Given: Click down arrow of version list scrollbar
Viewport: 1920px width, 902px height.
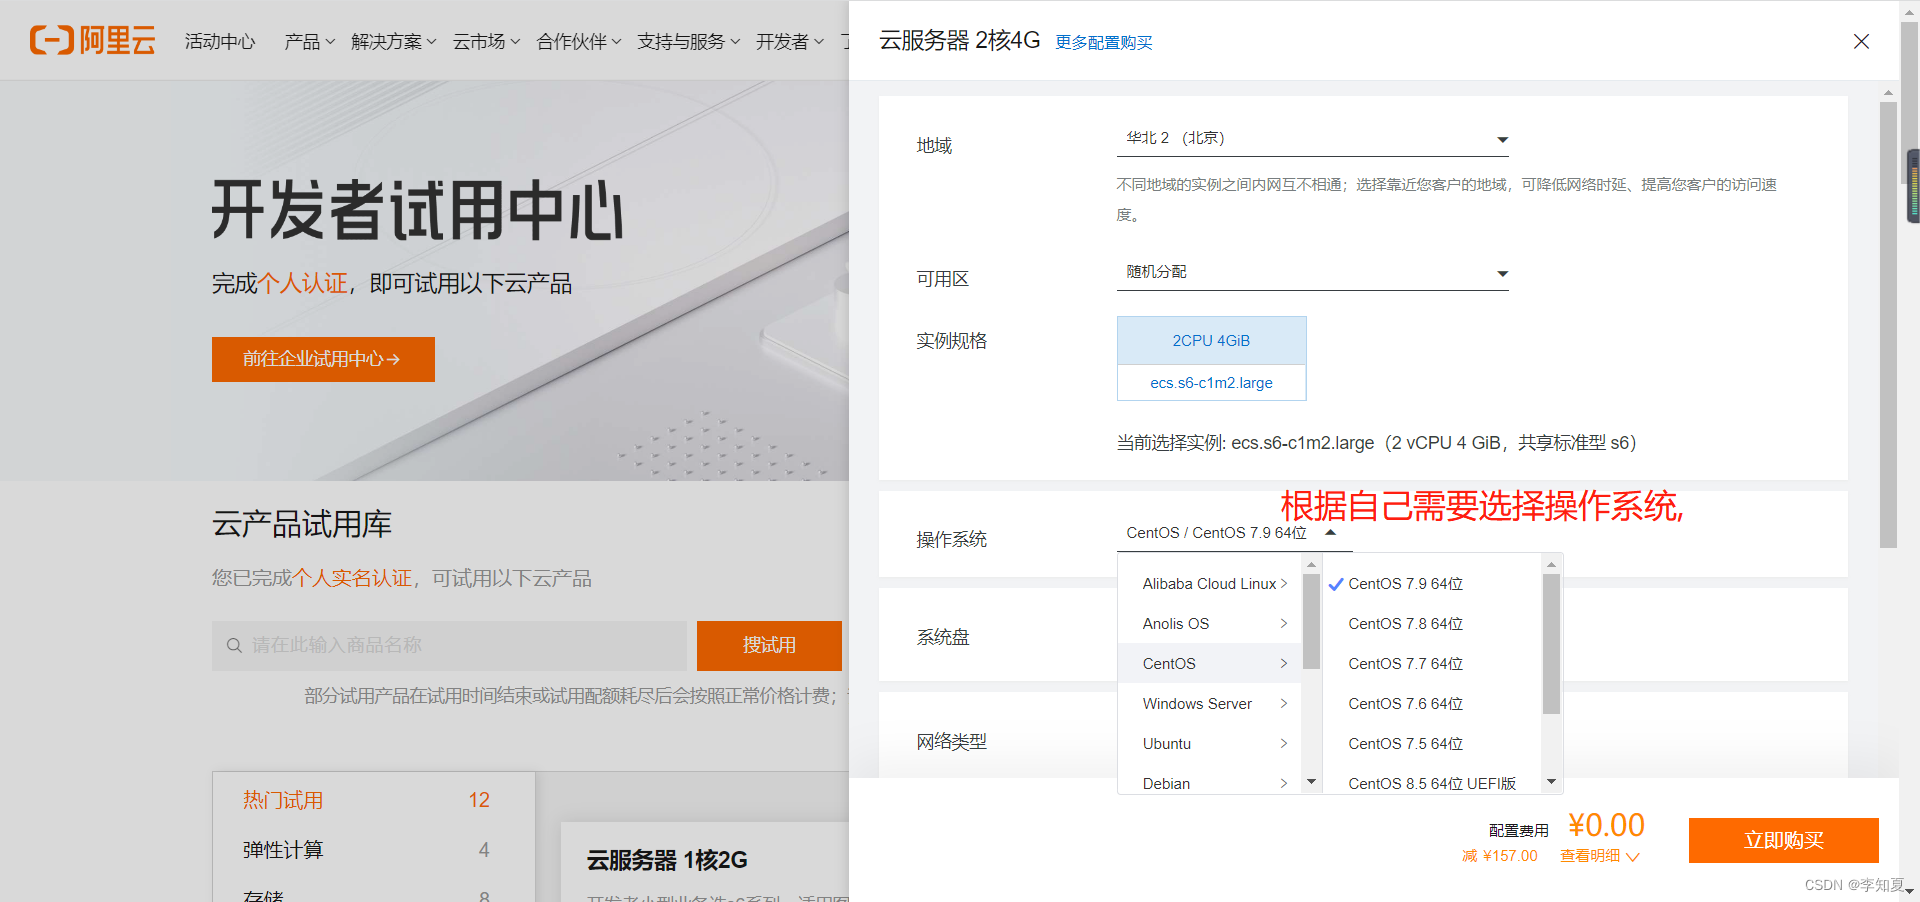Looking at the screenshot, I should pos(1551,782).
